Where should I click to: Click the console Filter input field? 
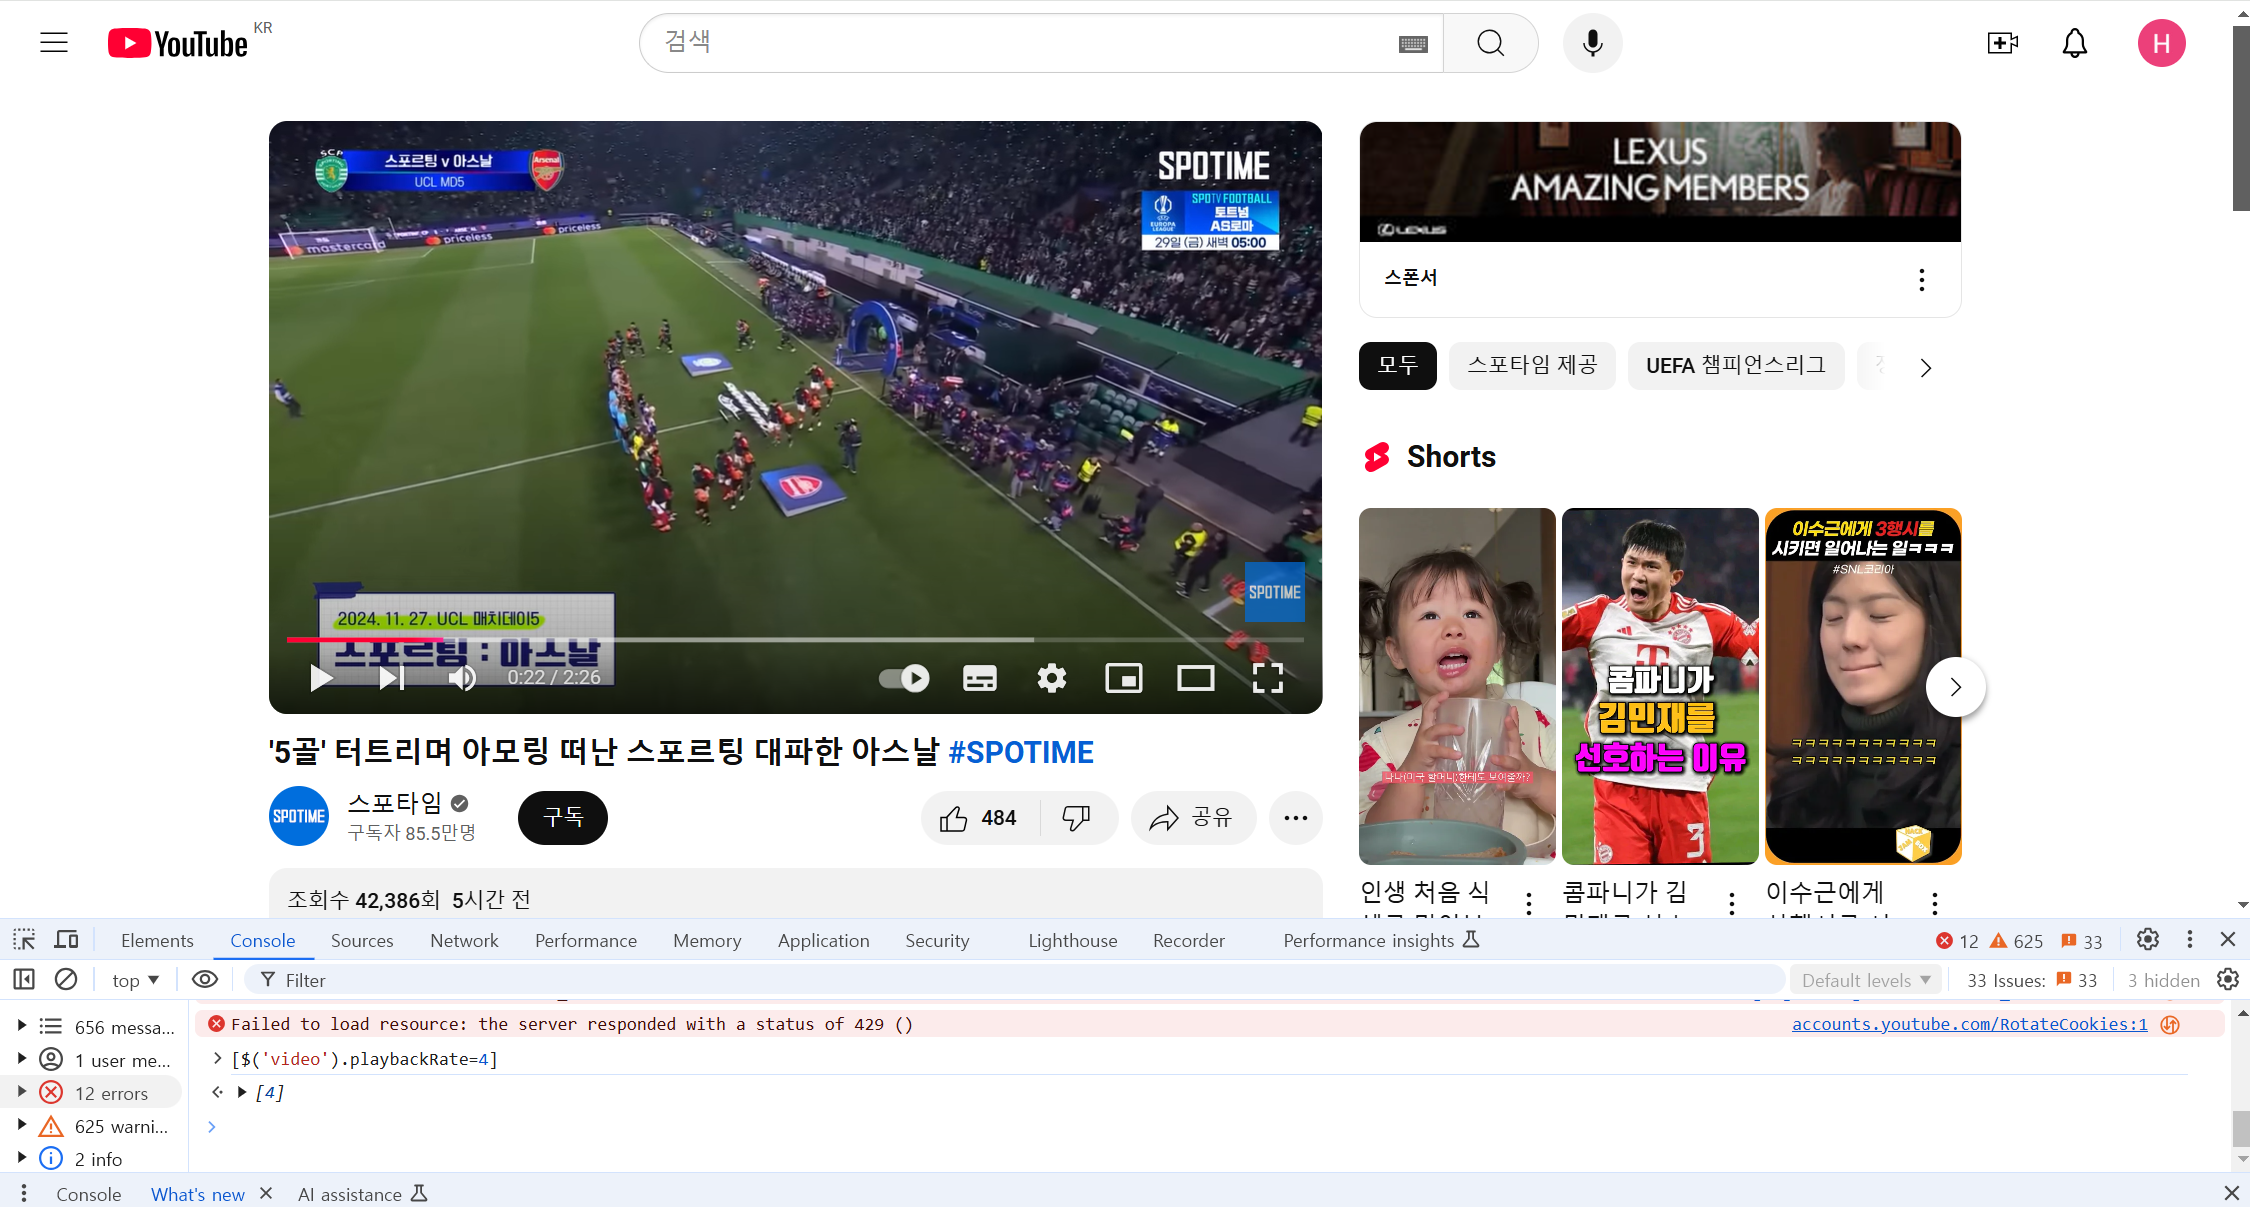[1015, 980]
